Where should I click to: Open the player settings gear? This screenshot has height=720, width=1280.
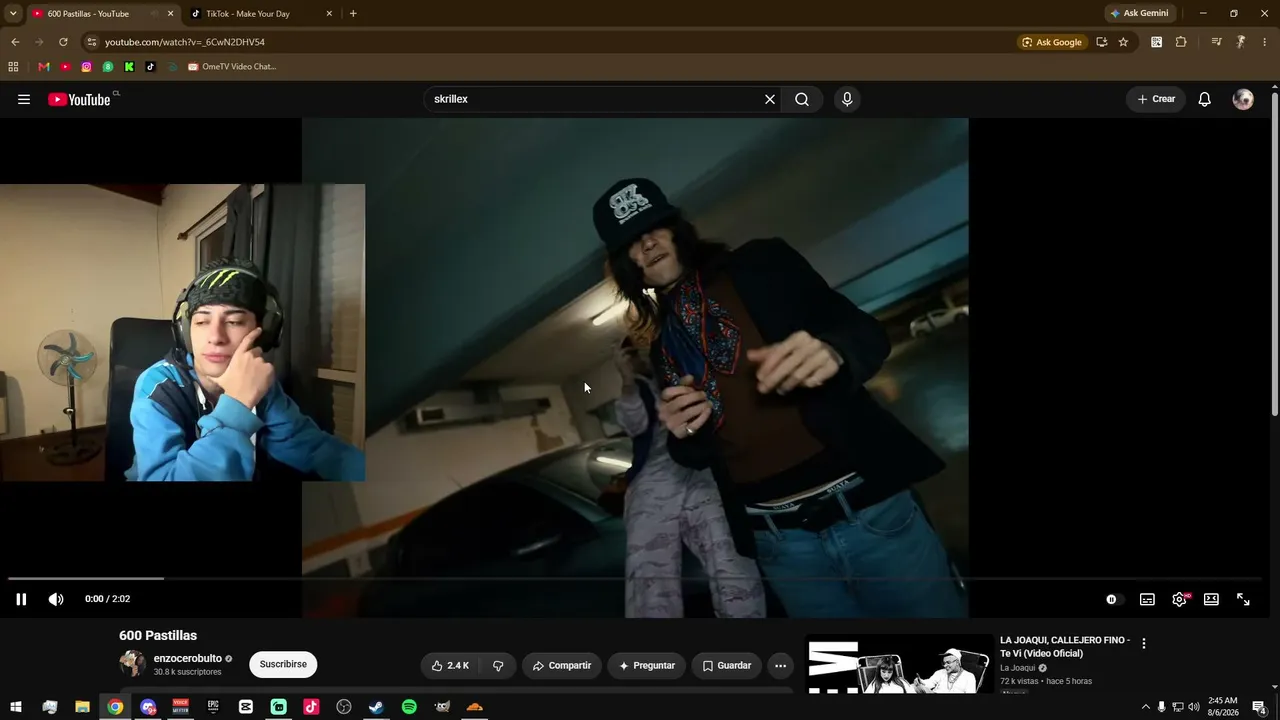1180,599
